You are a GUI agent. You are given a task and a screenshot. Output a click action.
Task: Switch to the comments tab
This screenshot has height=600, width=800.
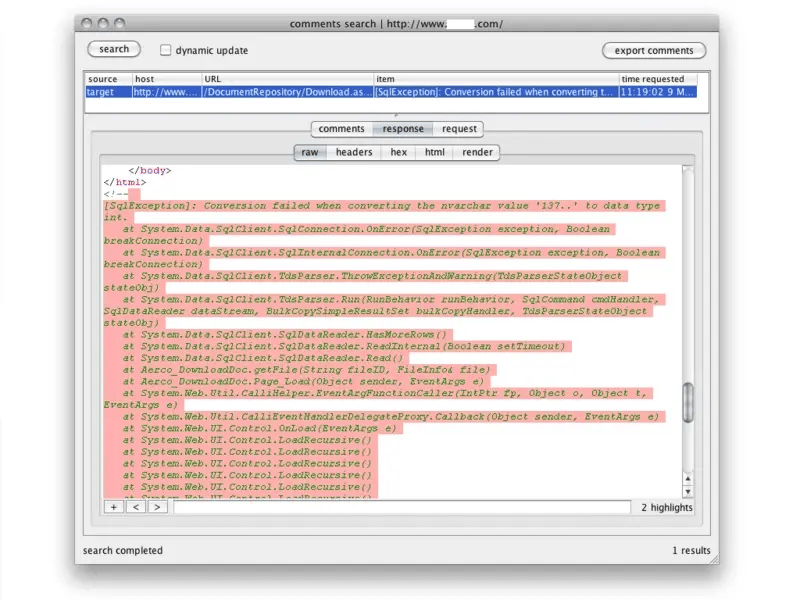[341, 128]
